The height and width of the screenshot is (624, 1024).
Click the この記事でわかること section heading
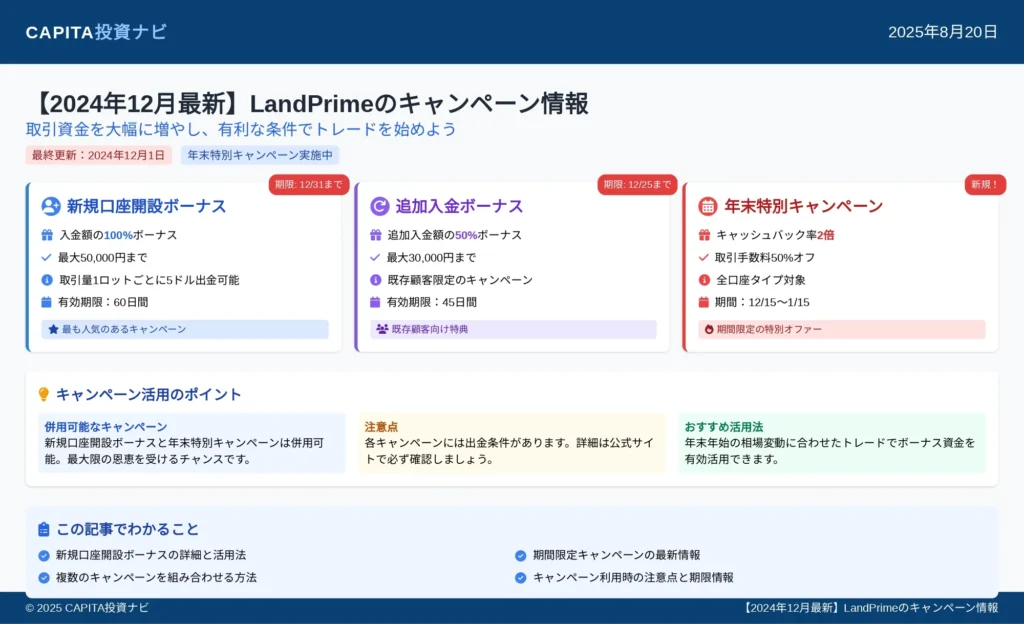coord(127,529)
